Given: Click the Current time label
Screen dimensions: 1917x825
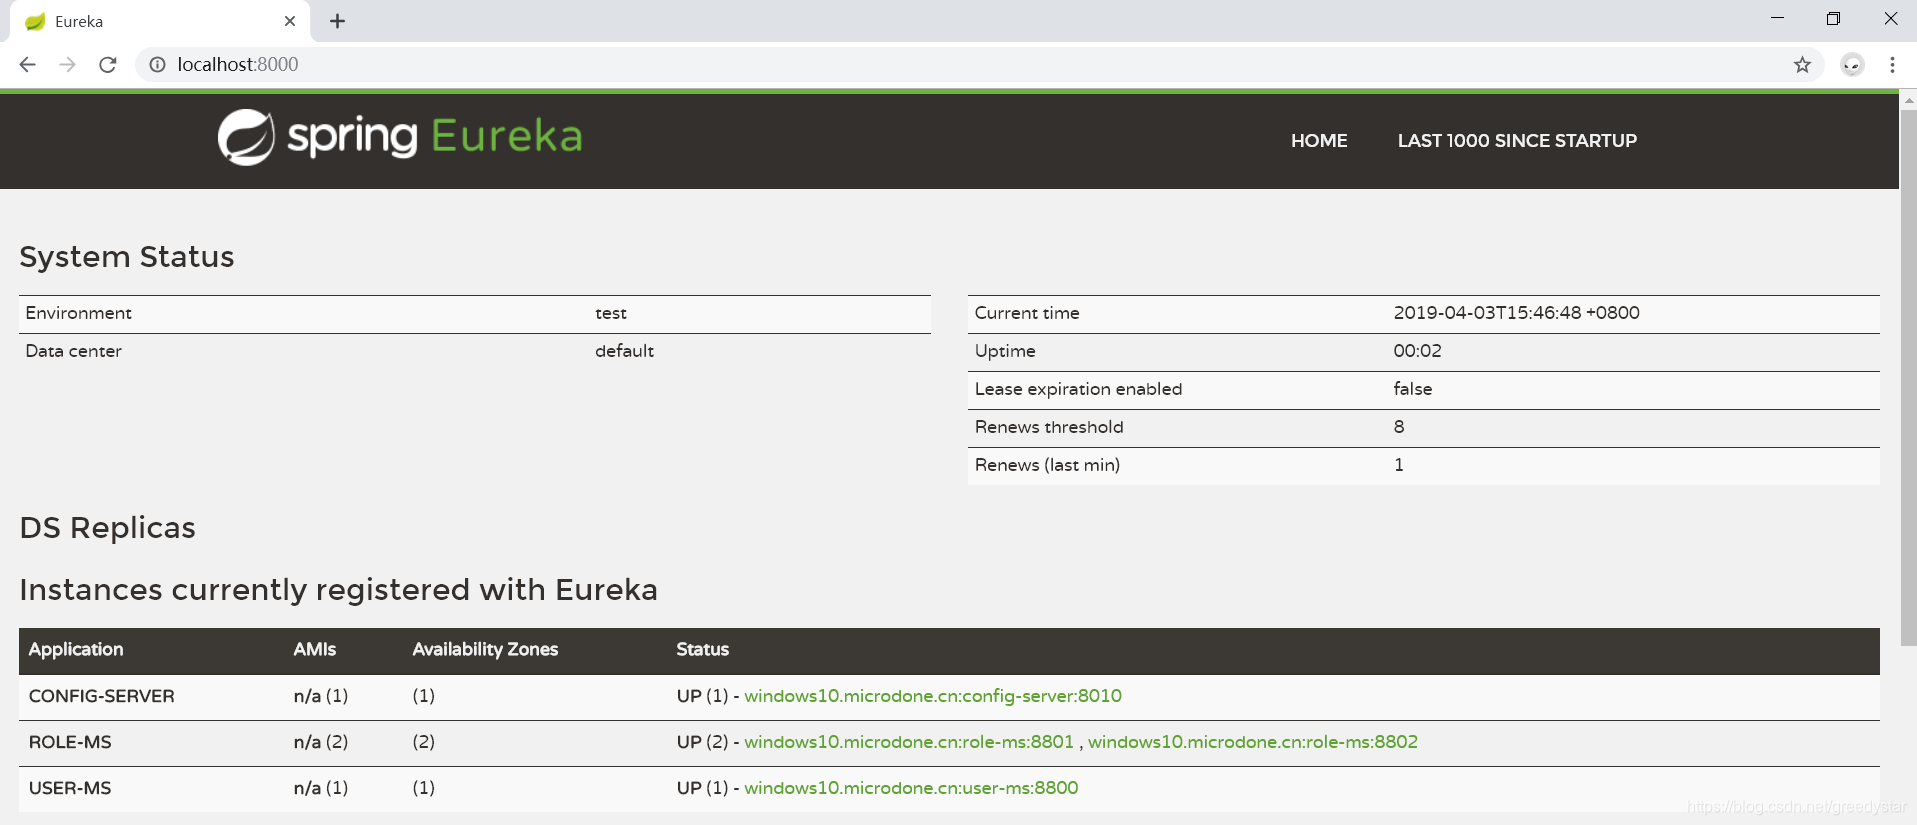Looking at the screenshot, I should (1027, 313).
